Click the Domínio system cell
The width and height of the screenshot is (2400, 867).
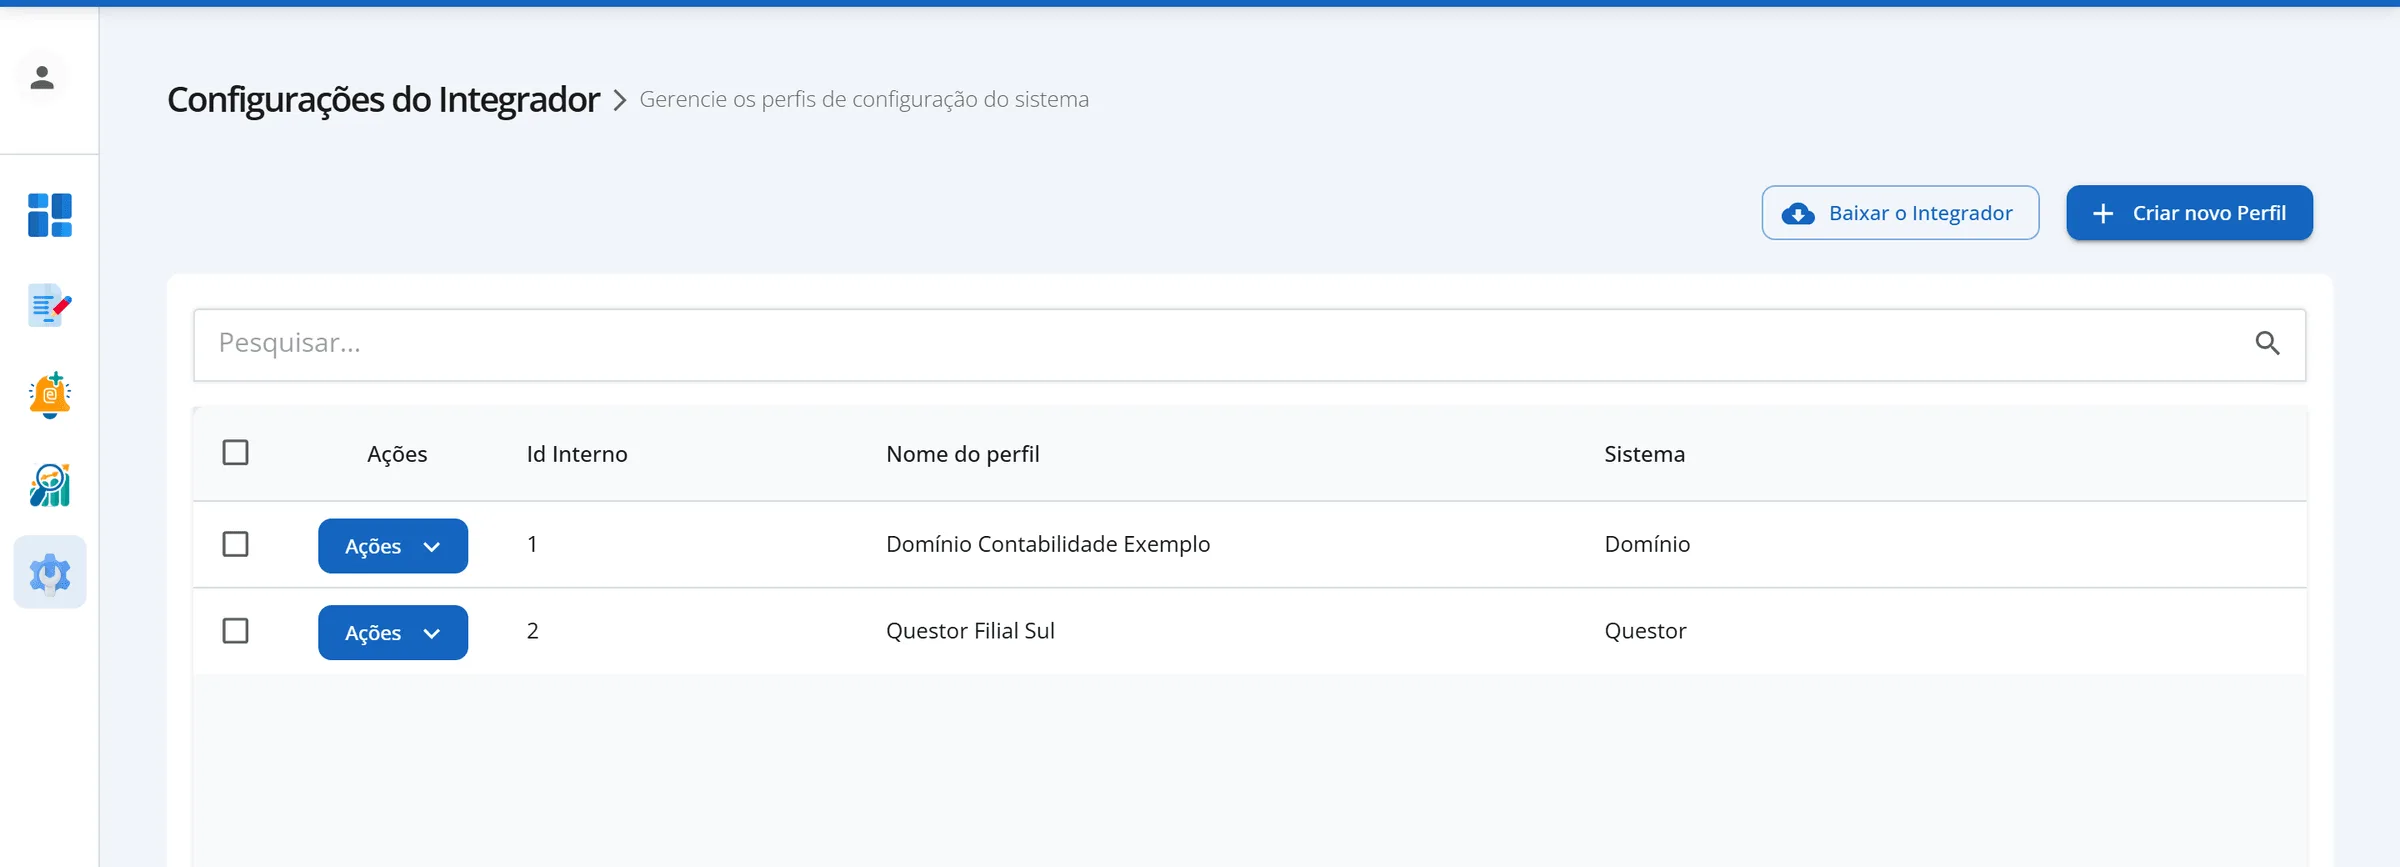coord(1647,544)
